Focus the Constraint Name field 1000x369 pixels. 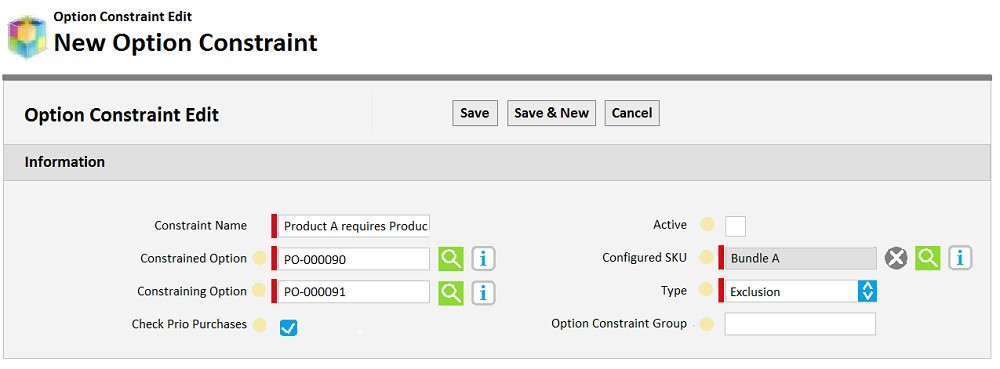pyautogui.click(x=354, y=226)
